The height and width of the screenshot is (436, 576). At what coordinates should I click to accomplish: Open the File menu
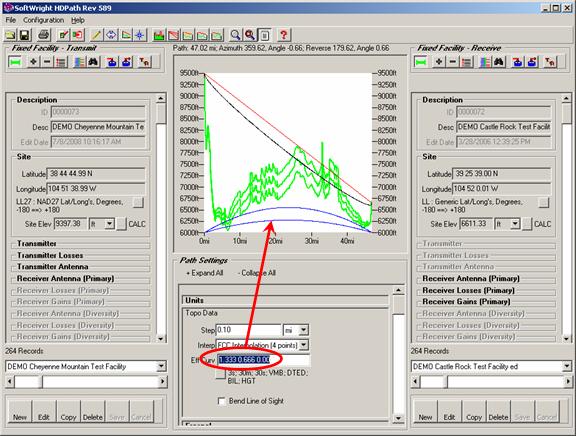click(x=11, y=20)
